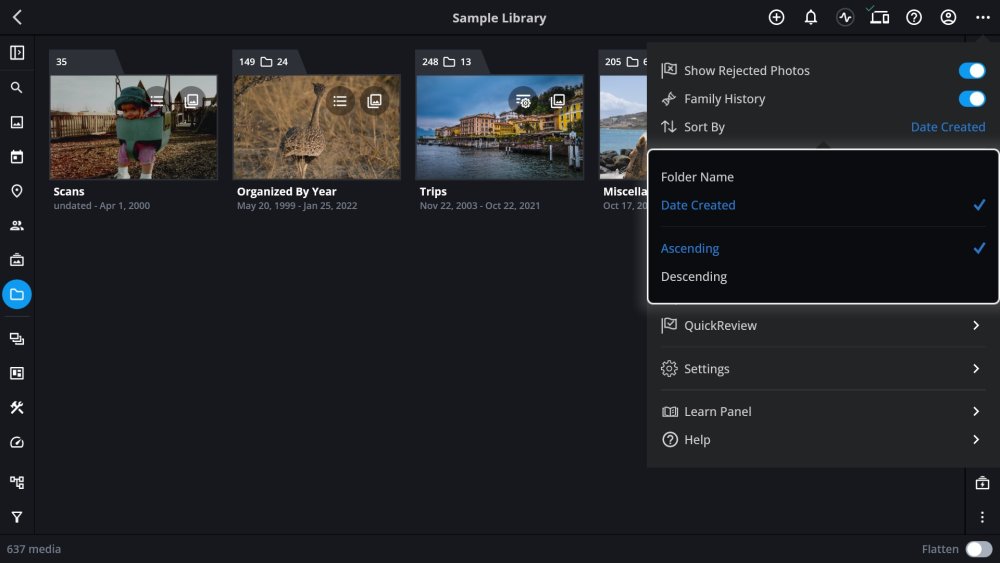
Task: Toggle Show Rejected Photos switch
Action: click(x=971, y=71)
